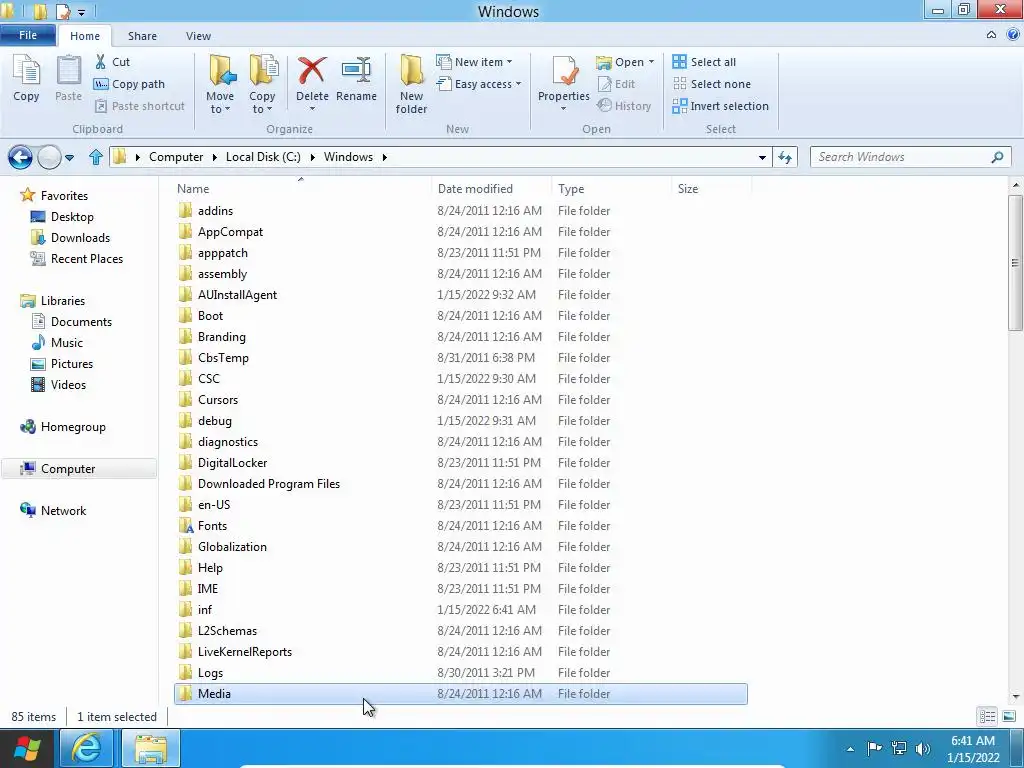Viewport: 1024px width, 768px height.
Task: Sort by the Type column header
Action: click(x=611, y=189)
